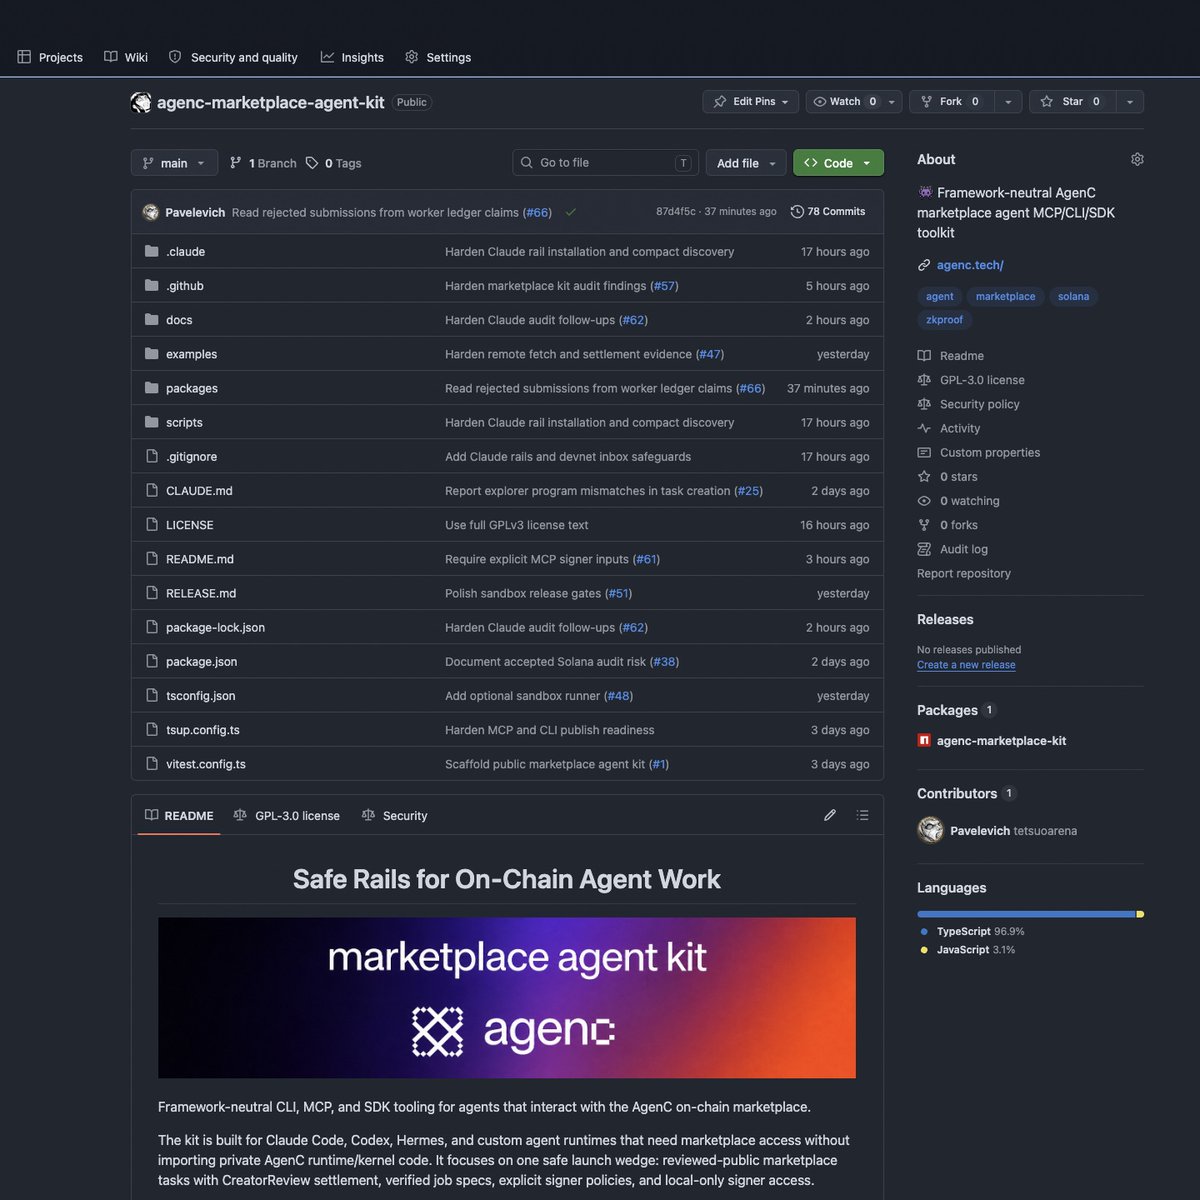1200x1200 pixels.
Task: Click the tags icon next to 0 Tags
Action: pos(312,163)
